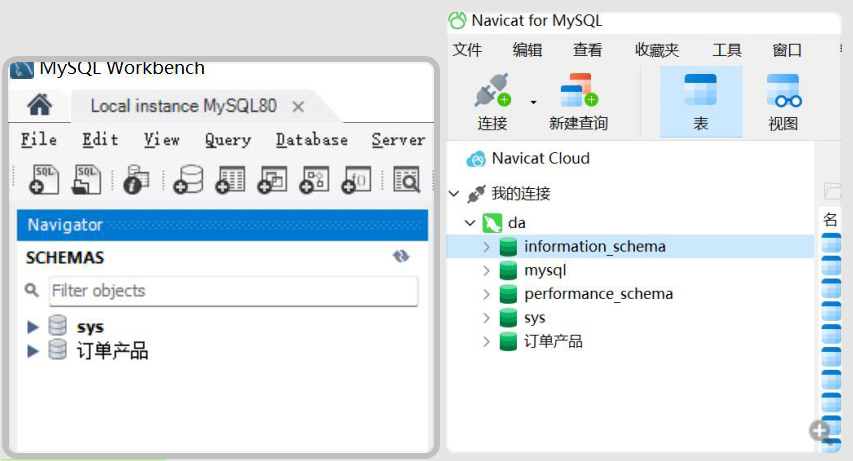Screen dimensions: 853x461
Task: Create a new table in Workbench
Action: (x=230, y=179)
